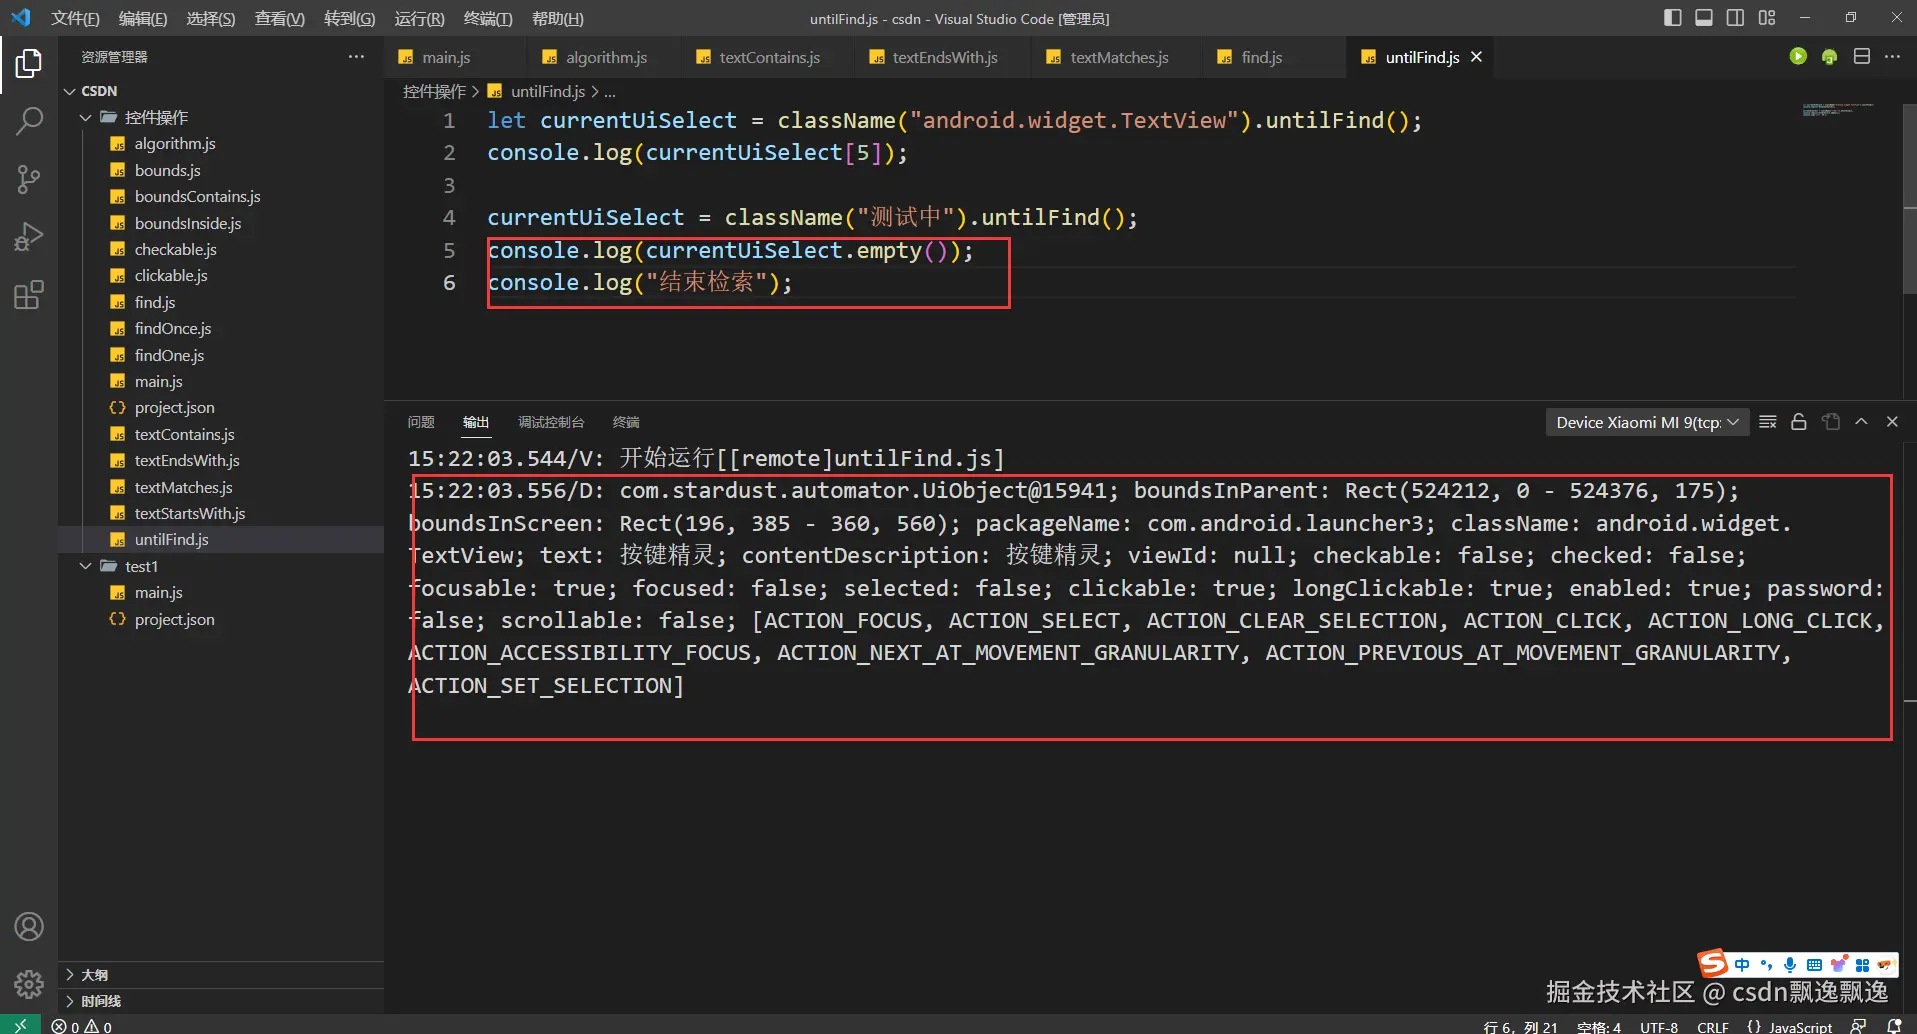Switch to the textMatches.js tab

pyautogui.click(x=1118, y=57)
